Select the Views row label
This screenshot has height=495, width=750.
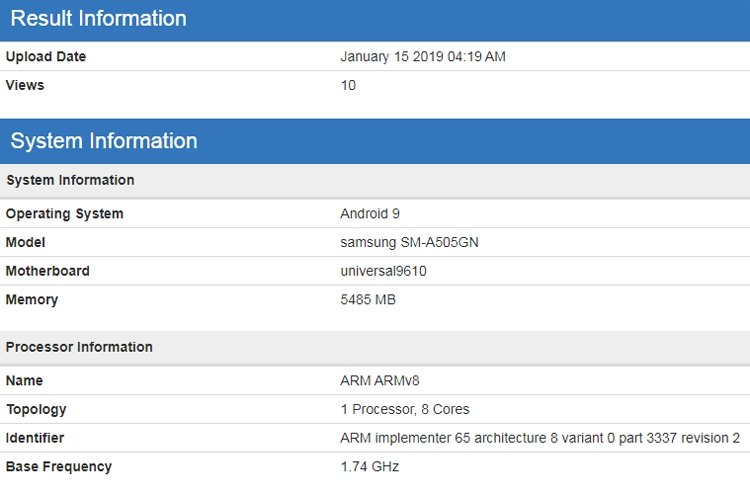click(x=25, y=85)
